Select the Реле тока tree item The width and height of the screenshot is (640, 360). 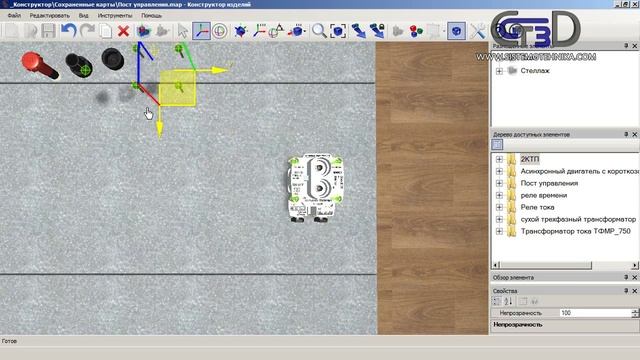tap(537, 207)
